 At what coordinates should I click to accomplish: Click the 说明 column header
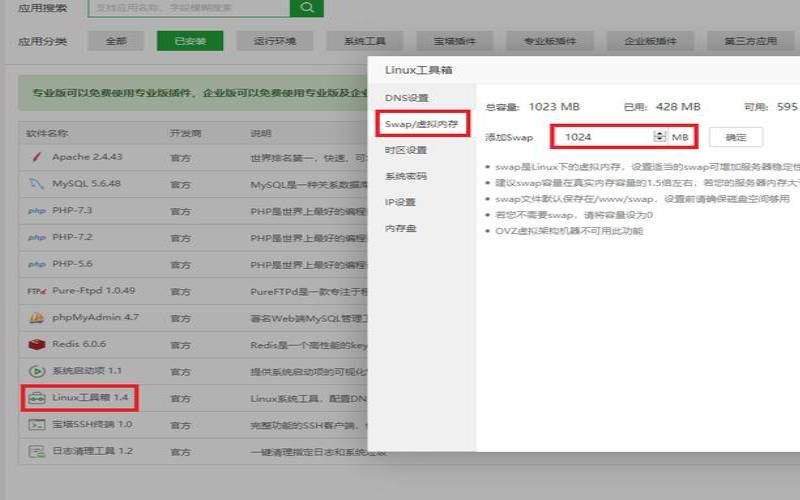[x=260, y=133]
